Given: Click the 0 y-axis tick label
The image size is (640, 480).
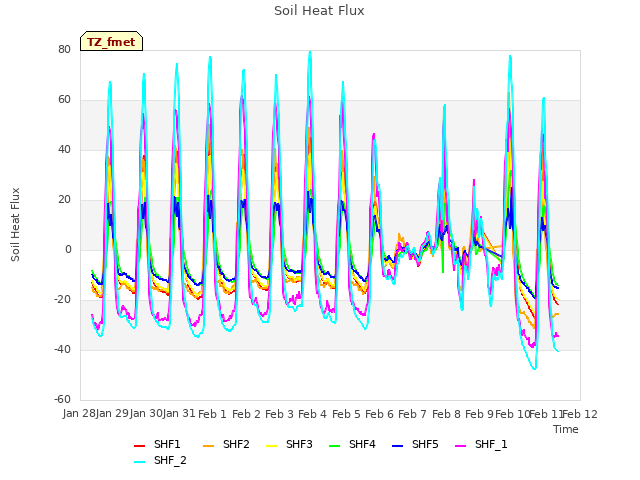Looking at the screenshot, I should tap(68, 249).
